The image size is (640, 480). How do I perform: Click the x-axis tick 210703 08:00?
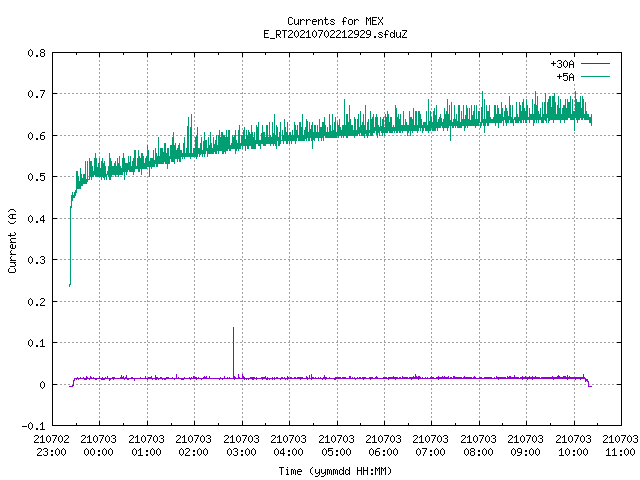point(479,446)
